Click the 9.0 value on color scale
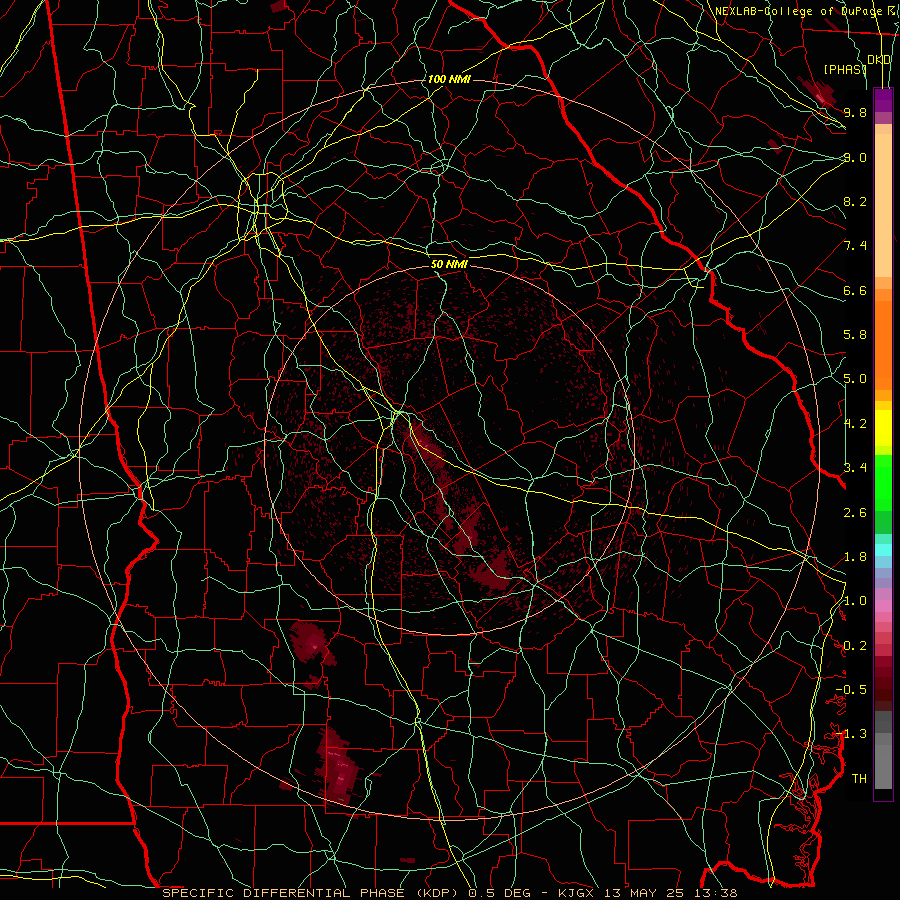Image resolution: width=900 pixels, height=900 pixels. (x=855, y=157)
